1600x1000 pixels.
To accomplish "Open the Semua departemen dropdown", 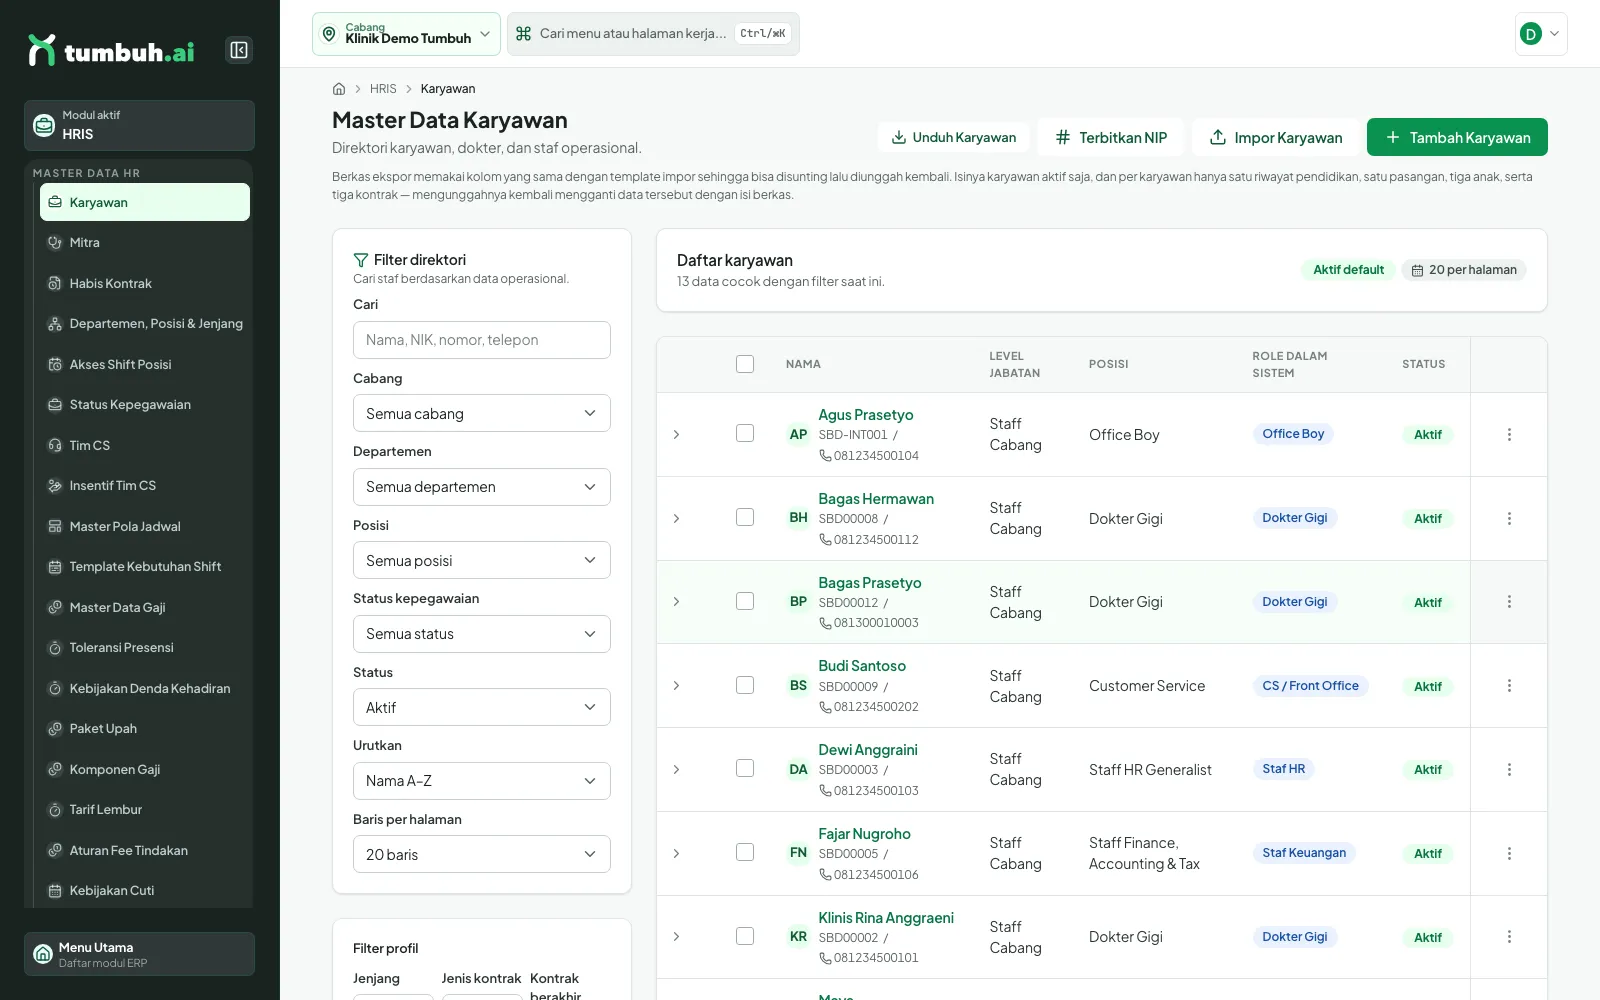I will pyautogui.click(x=482, y=487).
